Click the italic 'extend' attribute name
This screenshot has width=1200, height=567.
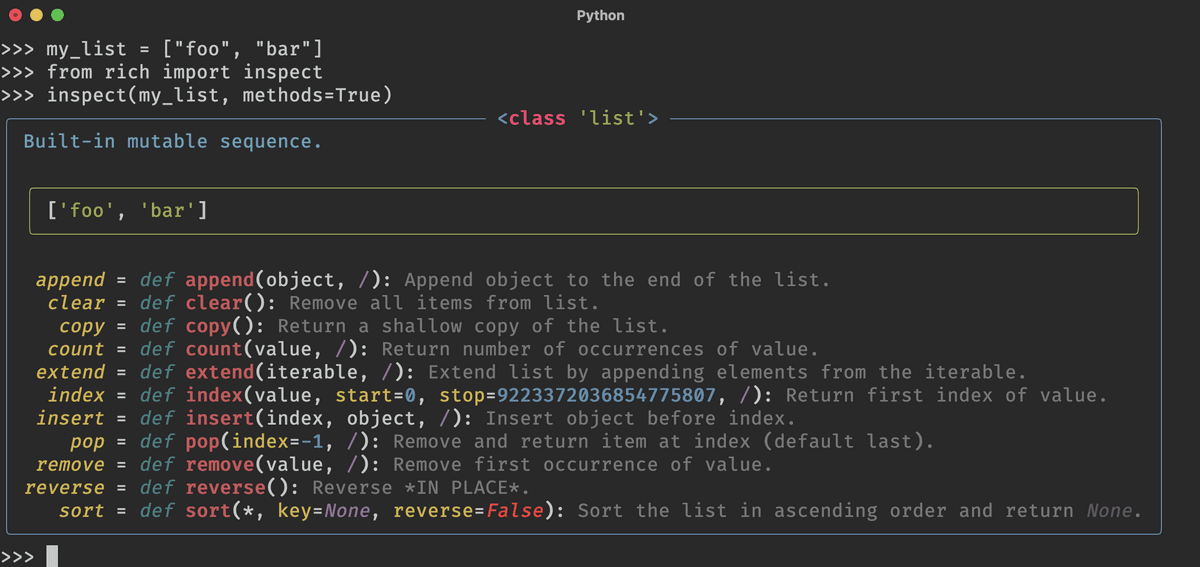tap(70, 372)
